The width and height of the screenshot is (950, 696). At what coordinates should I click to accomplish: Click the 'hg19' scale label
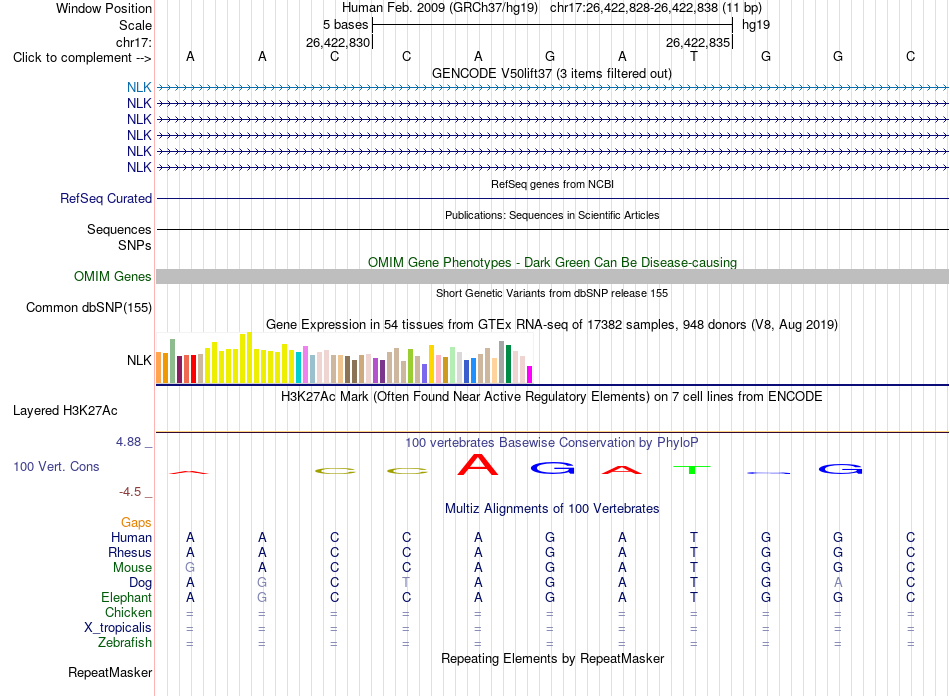(x=756, y=25)
